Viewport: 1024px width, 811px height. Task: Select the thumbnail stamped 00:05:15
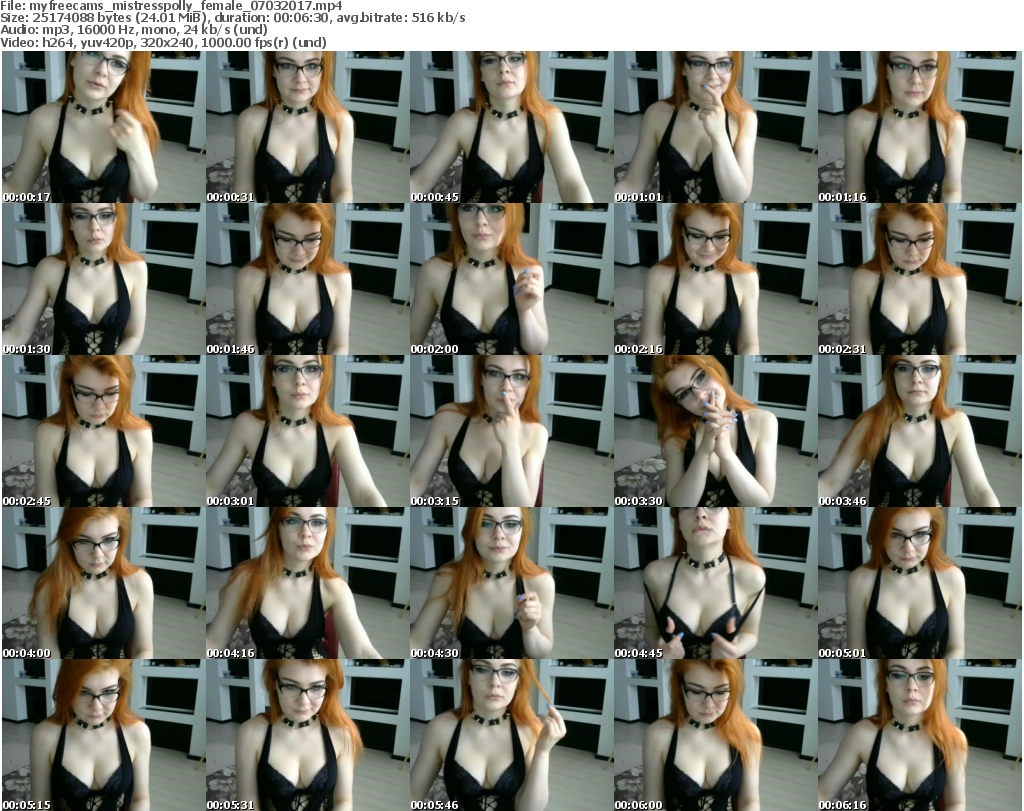click(104, 735)
